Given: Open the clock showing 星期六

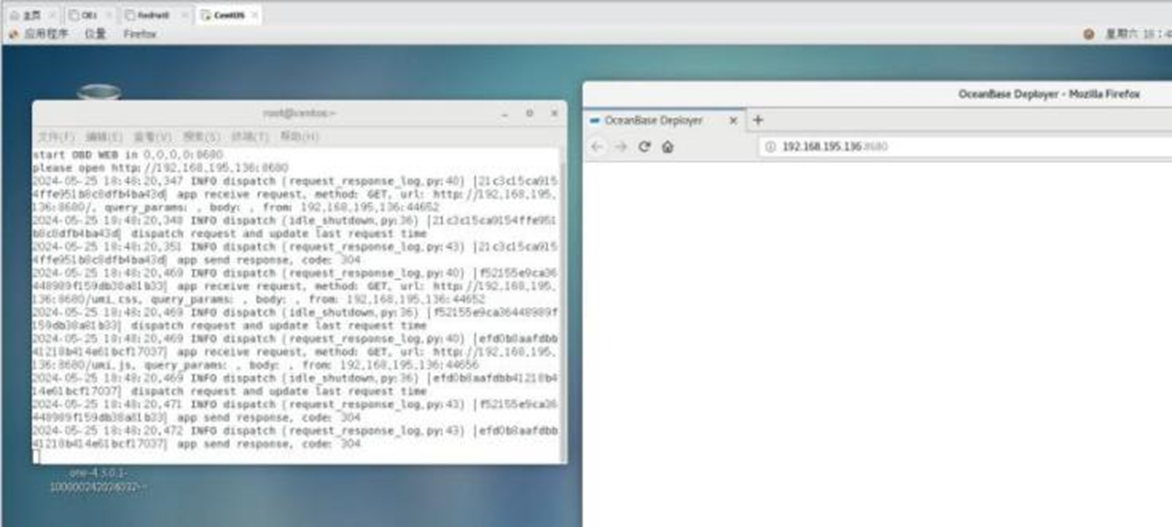Looking at the screenshot, I should coord(1138,34).
